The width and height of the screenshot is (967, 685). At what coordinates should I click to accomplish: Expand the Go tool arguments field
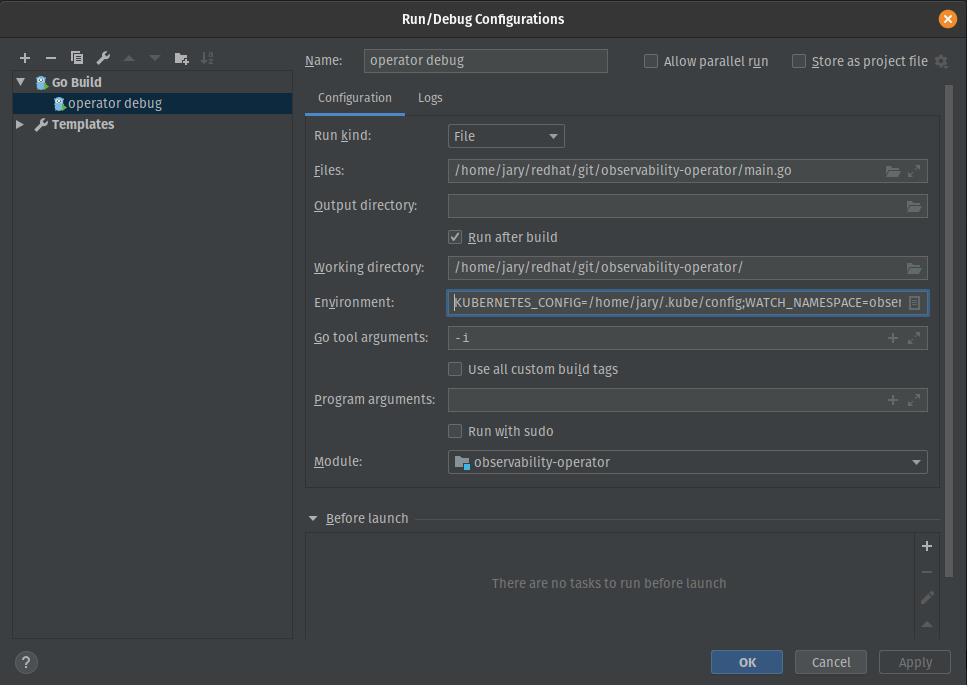tap(914, 338)
